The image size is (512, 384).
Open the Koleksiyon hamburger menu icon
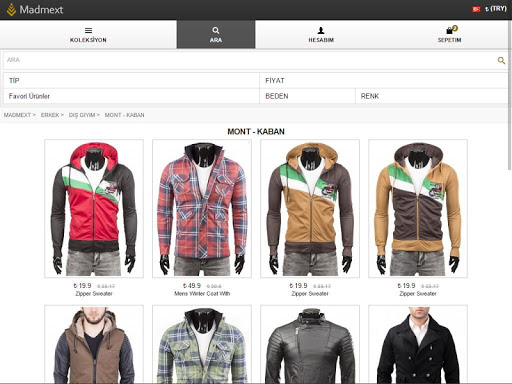click(88, 30)
